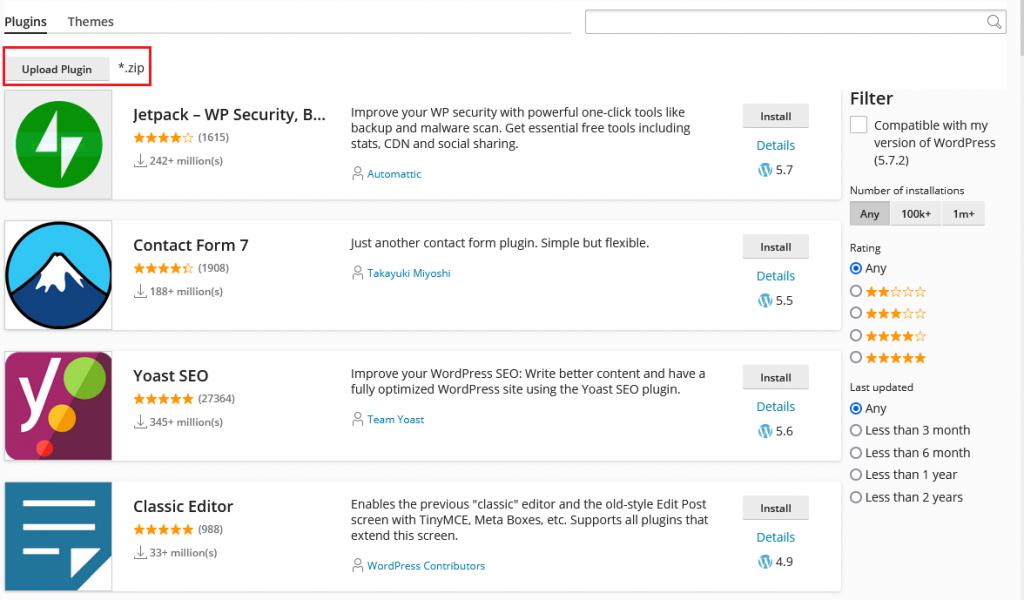Click the search magnifier icon
Viewport: 1024px width, 600px height.
coord(993,22)
